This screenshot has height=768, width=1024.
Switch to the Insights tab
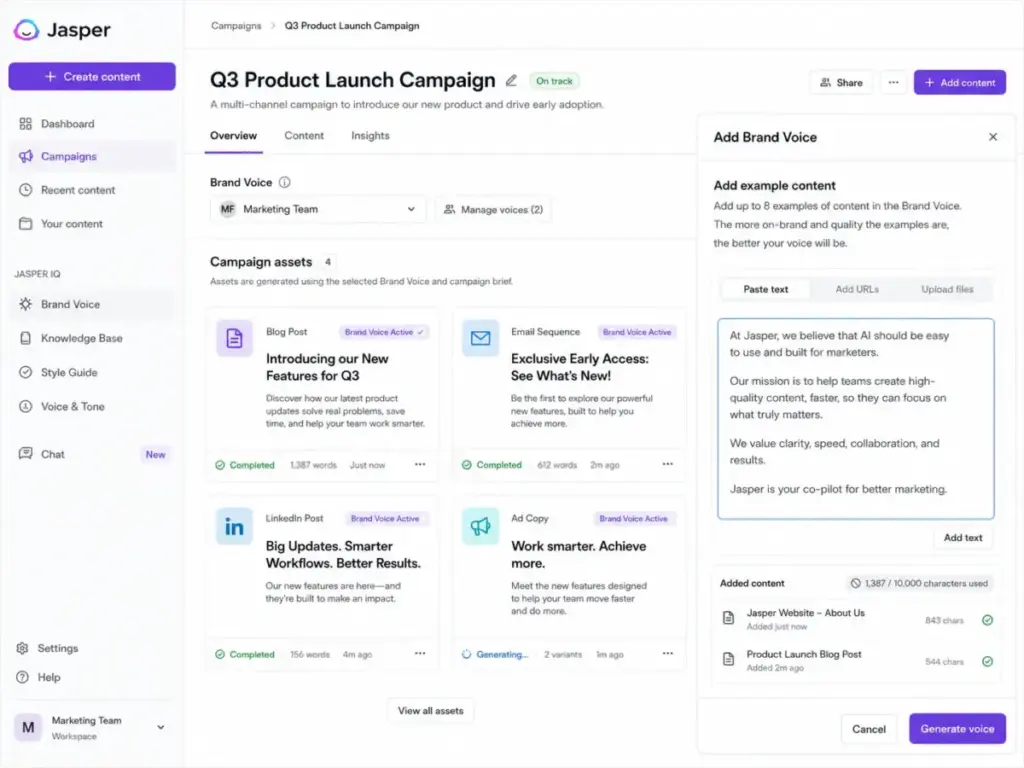[x=370, y=136]
